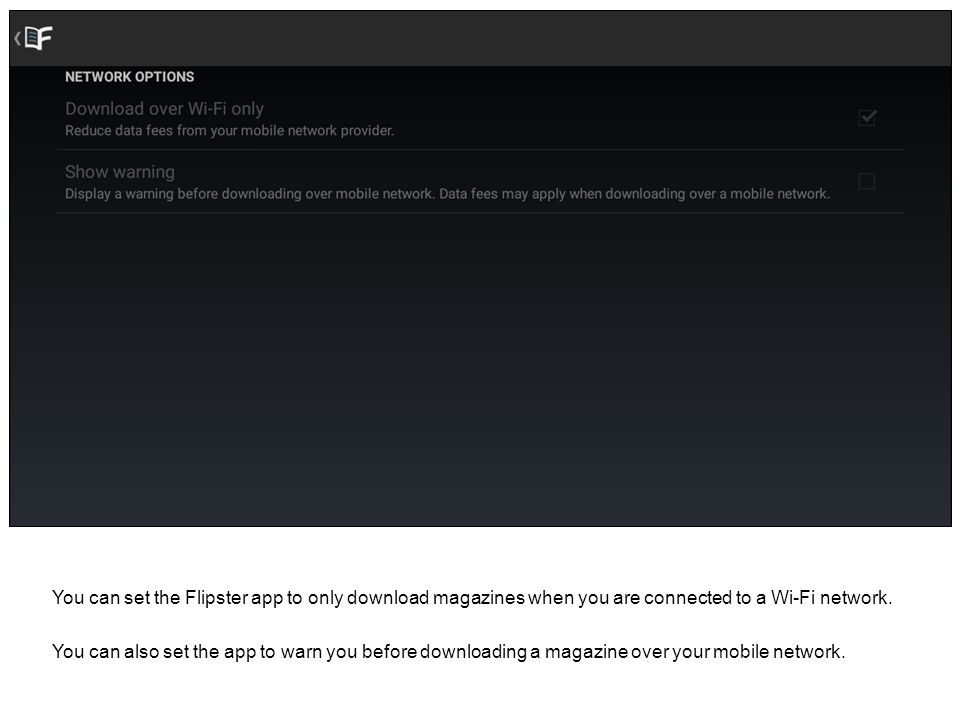The image size is (960, 720).
Task: Click the caption about downloading magazines on Wi-Fi
Action: click(472, 598)
